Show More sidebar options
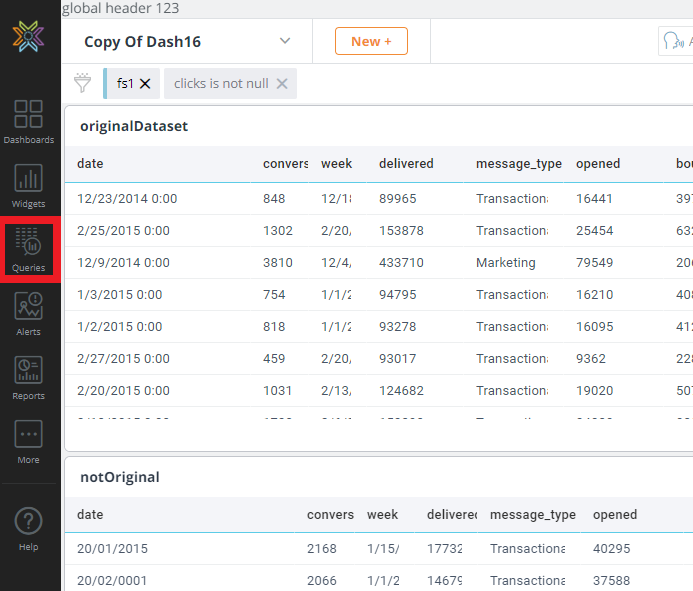Screen dimensions: 693x591 point(28,441)
